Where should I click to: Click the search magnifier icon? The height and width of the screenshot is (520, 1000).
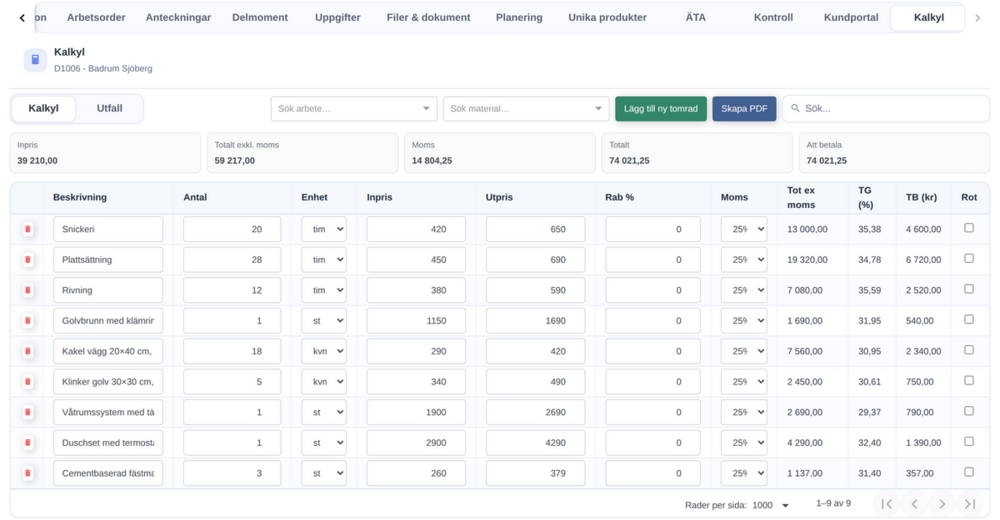[x=795, y=108]
